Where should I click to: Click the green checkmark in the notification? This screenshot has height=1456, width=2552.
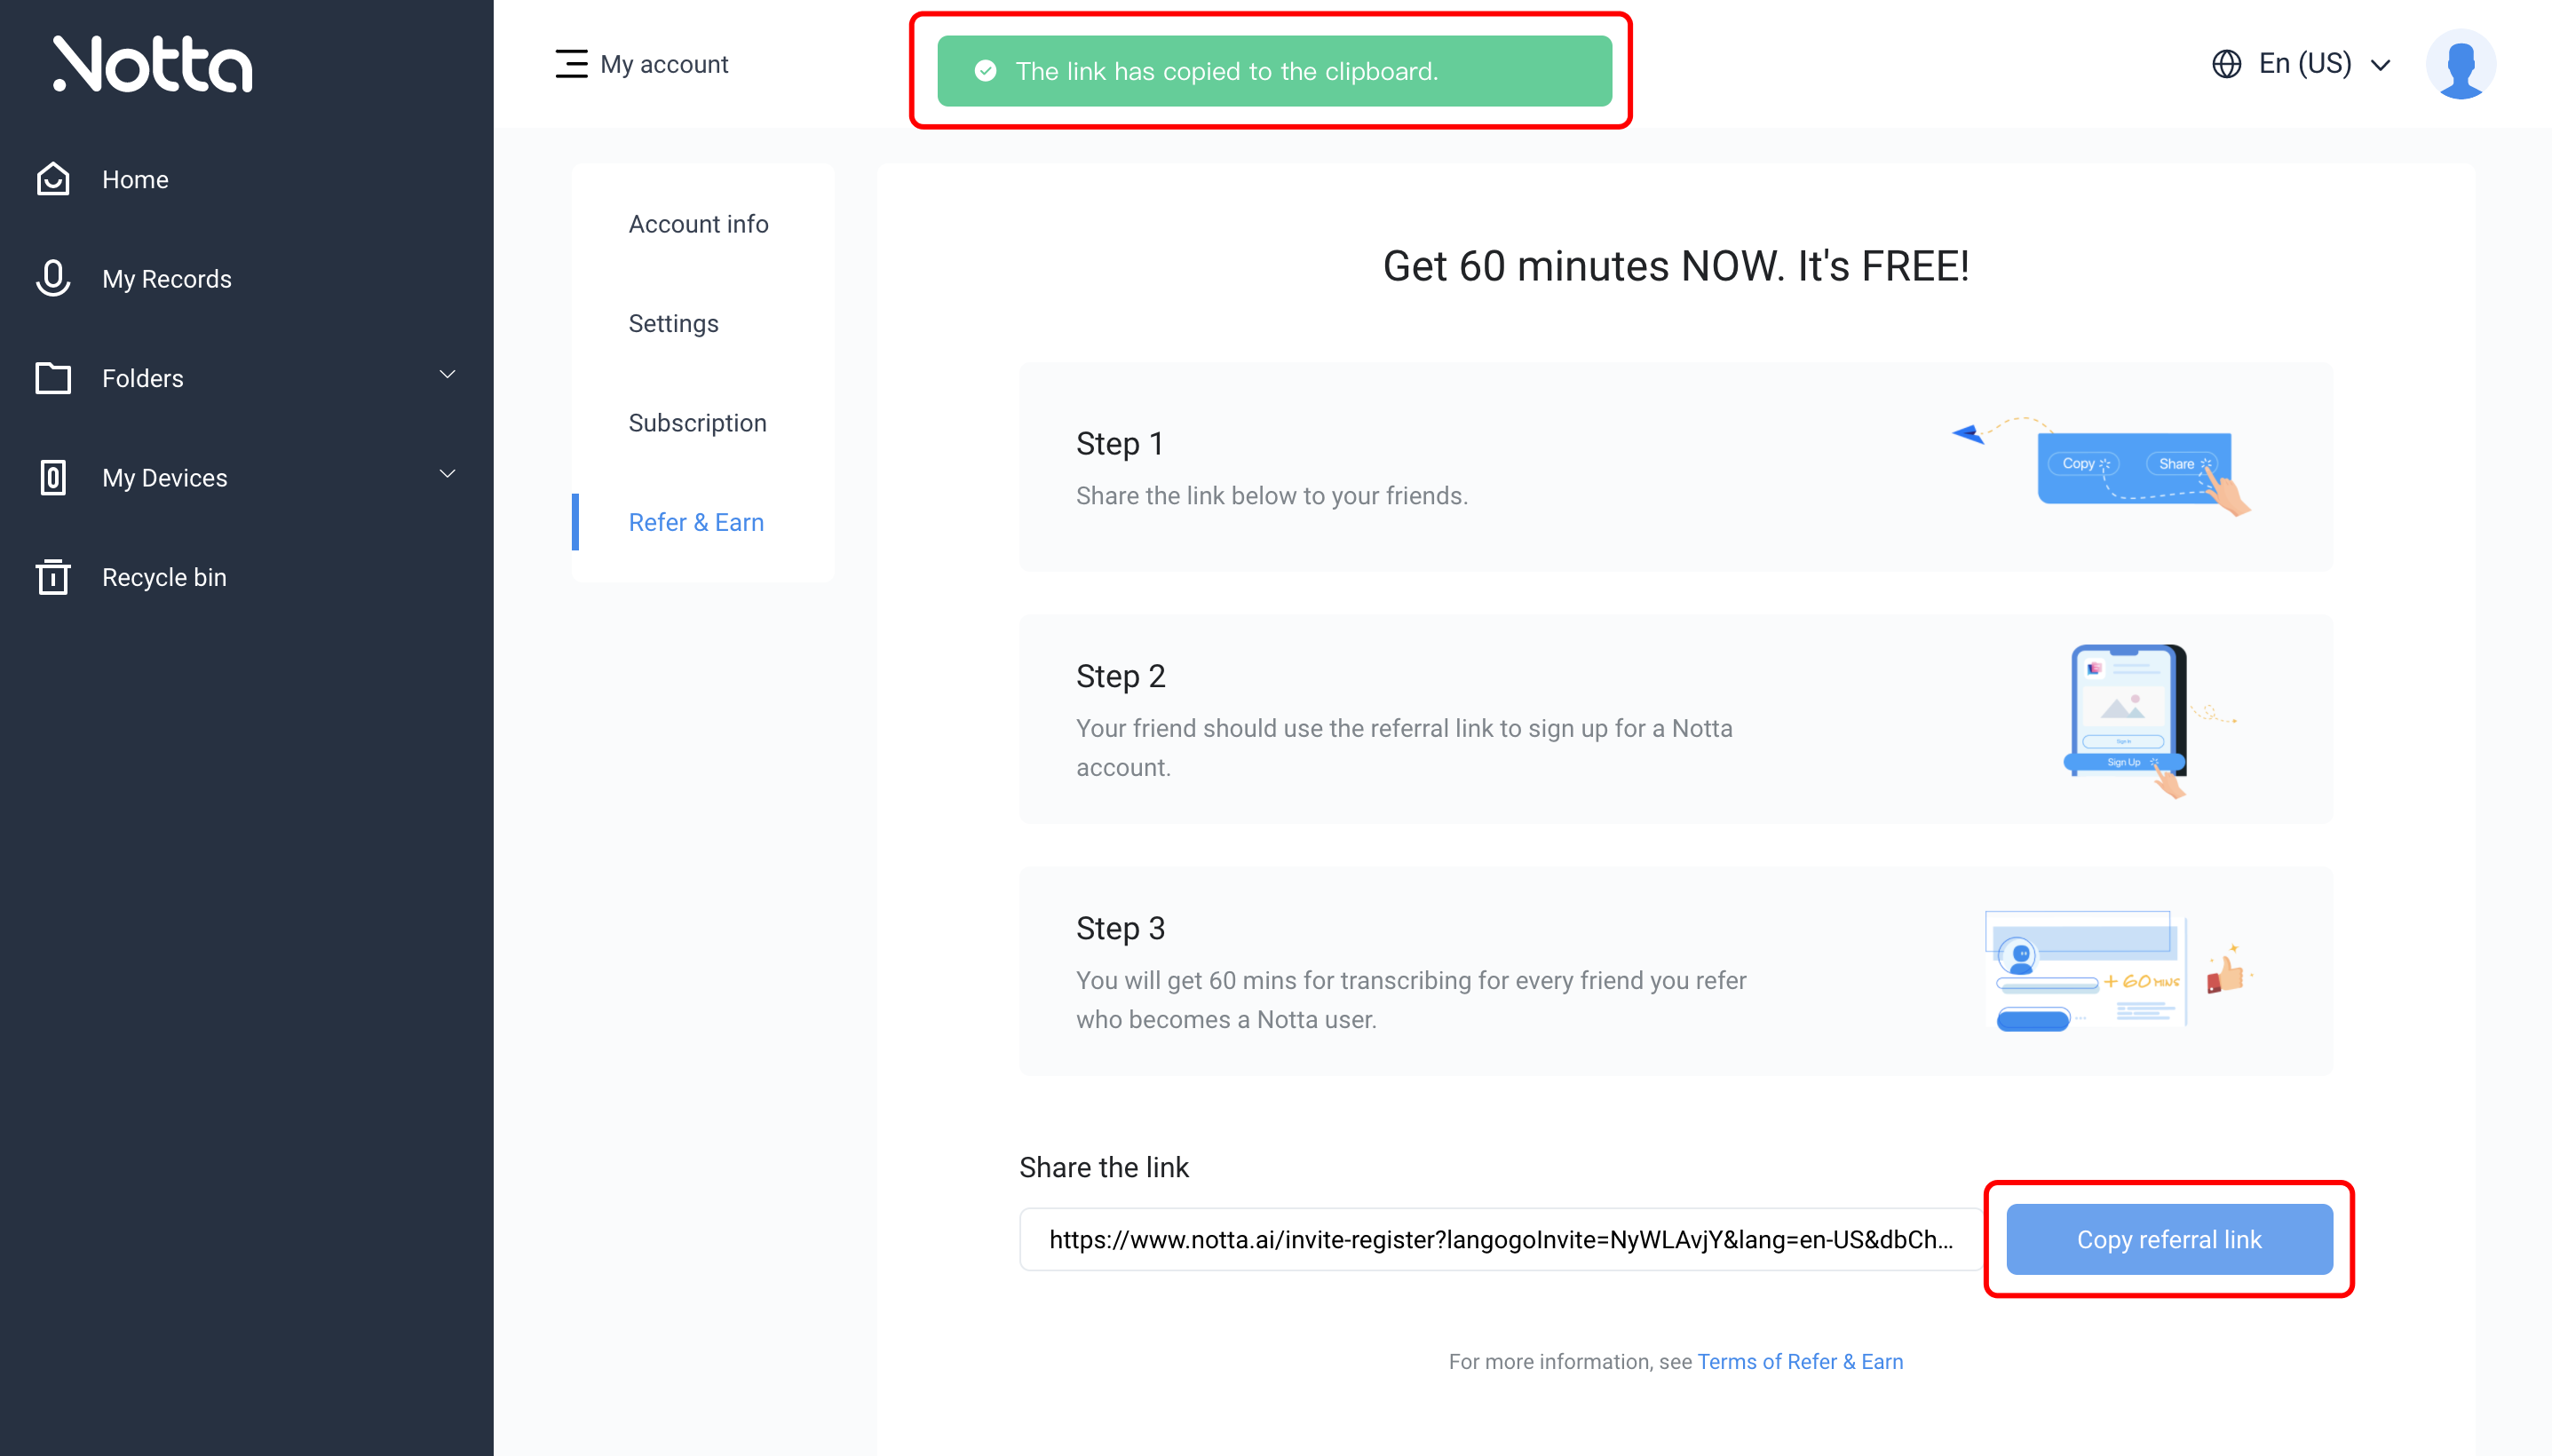985,71
